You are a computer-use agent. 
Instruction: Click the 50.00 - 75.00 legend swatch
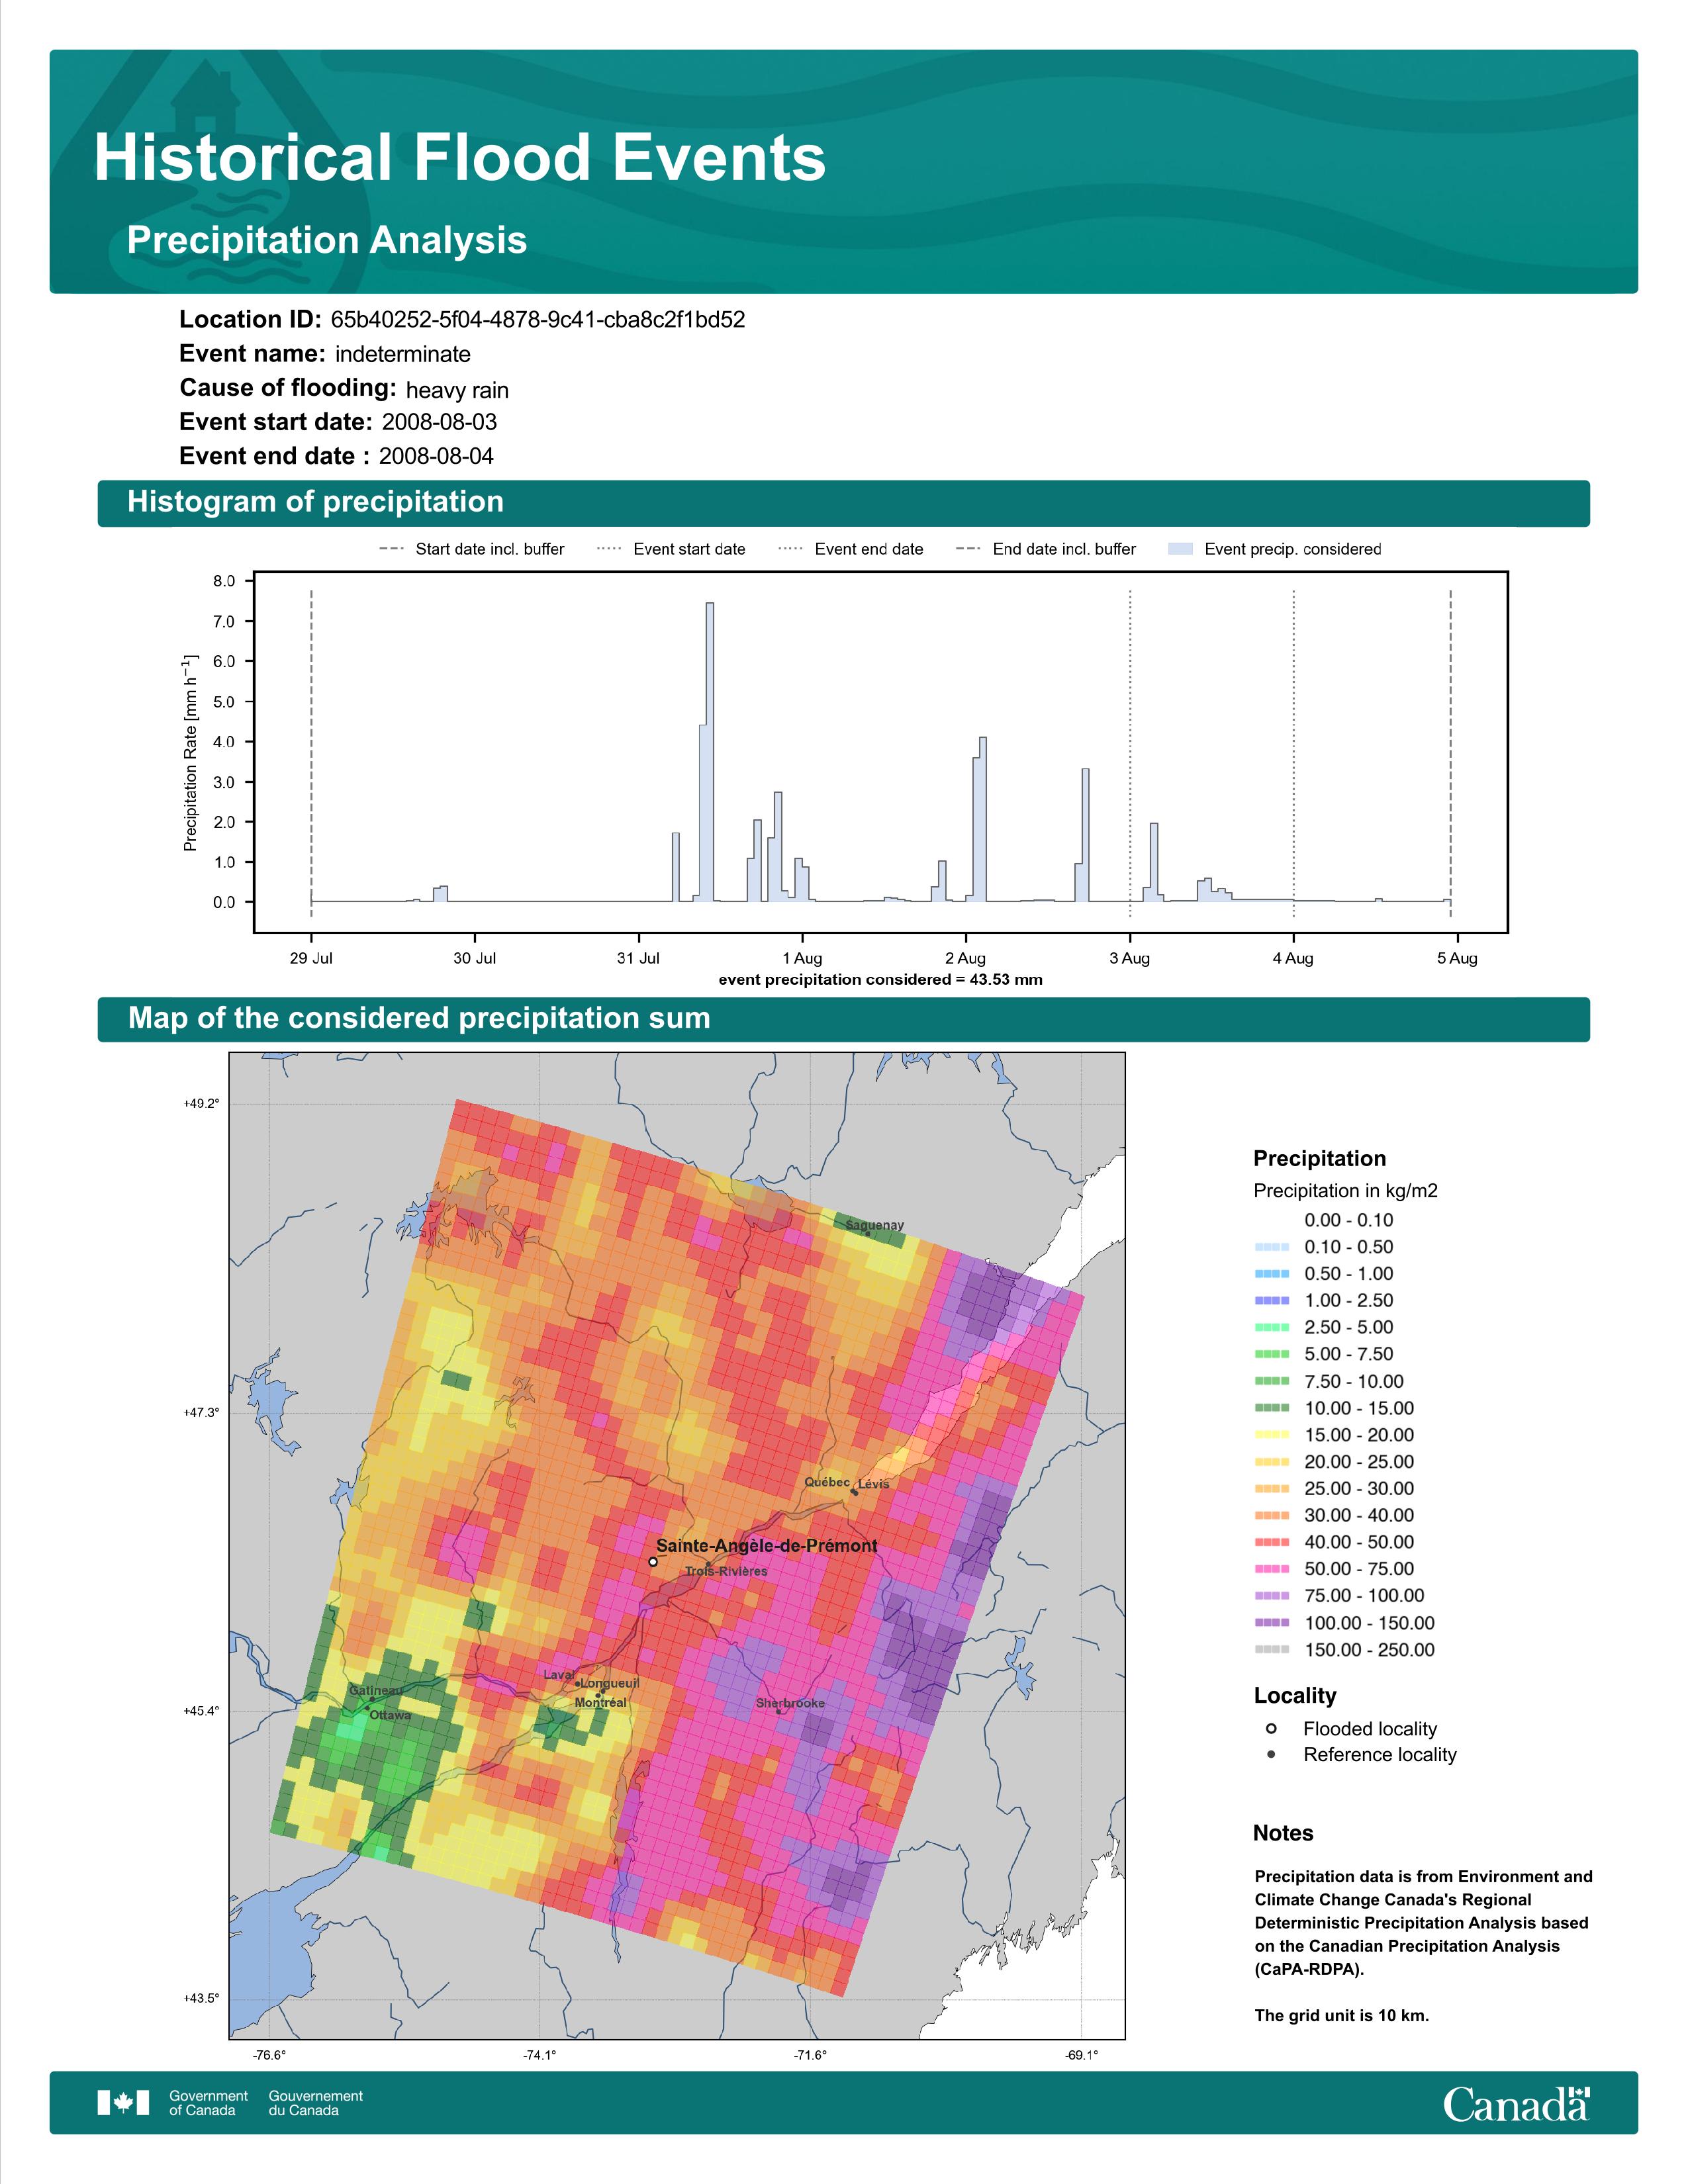pos(1271,1569)
